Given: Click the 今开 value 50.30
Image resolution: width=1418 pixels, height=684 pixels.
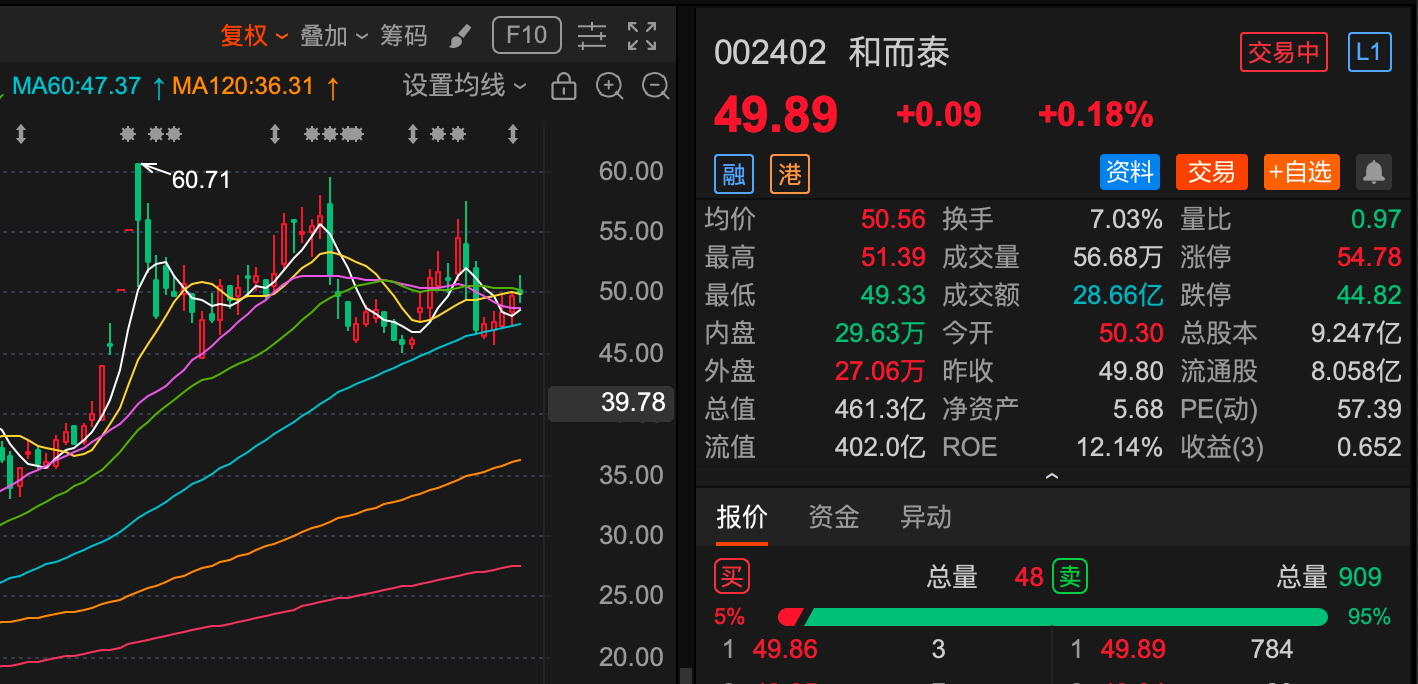Looking at the screenshot, I should tap(1131, 334).
